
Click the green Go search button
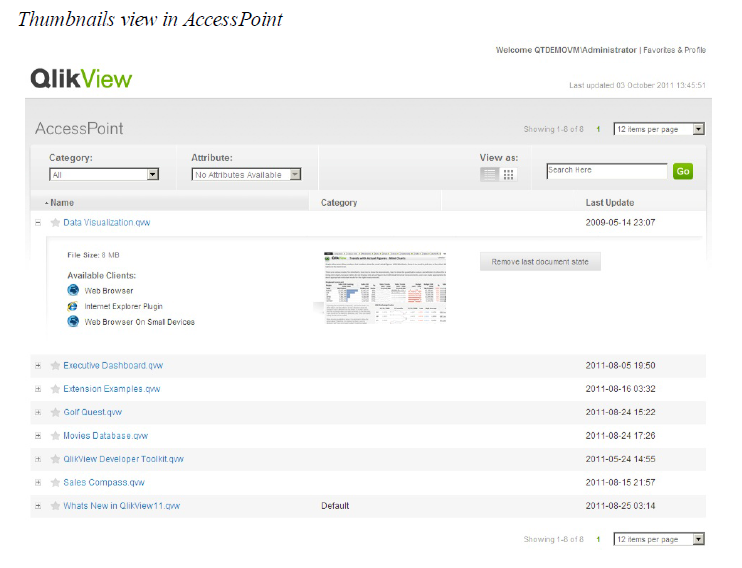[683, 171]
